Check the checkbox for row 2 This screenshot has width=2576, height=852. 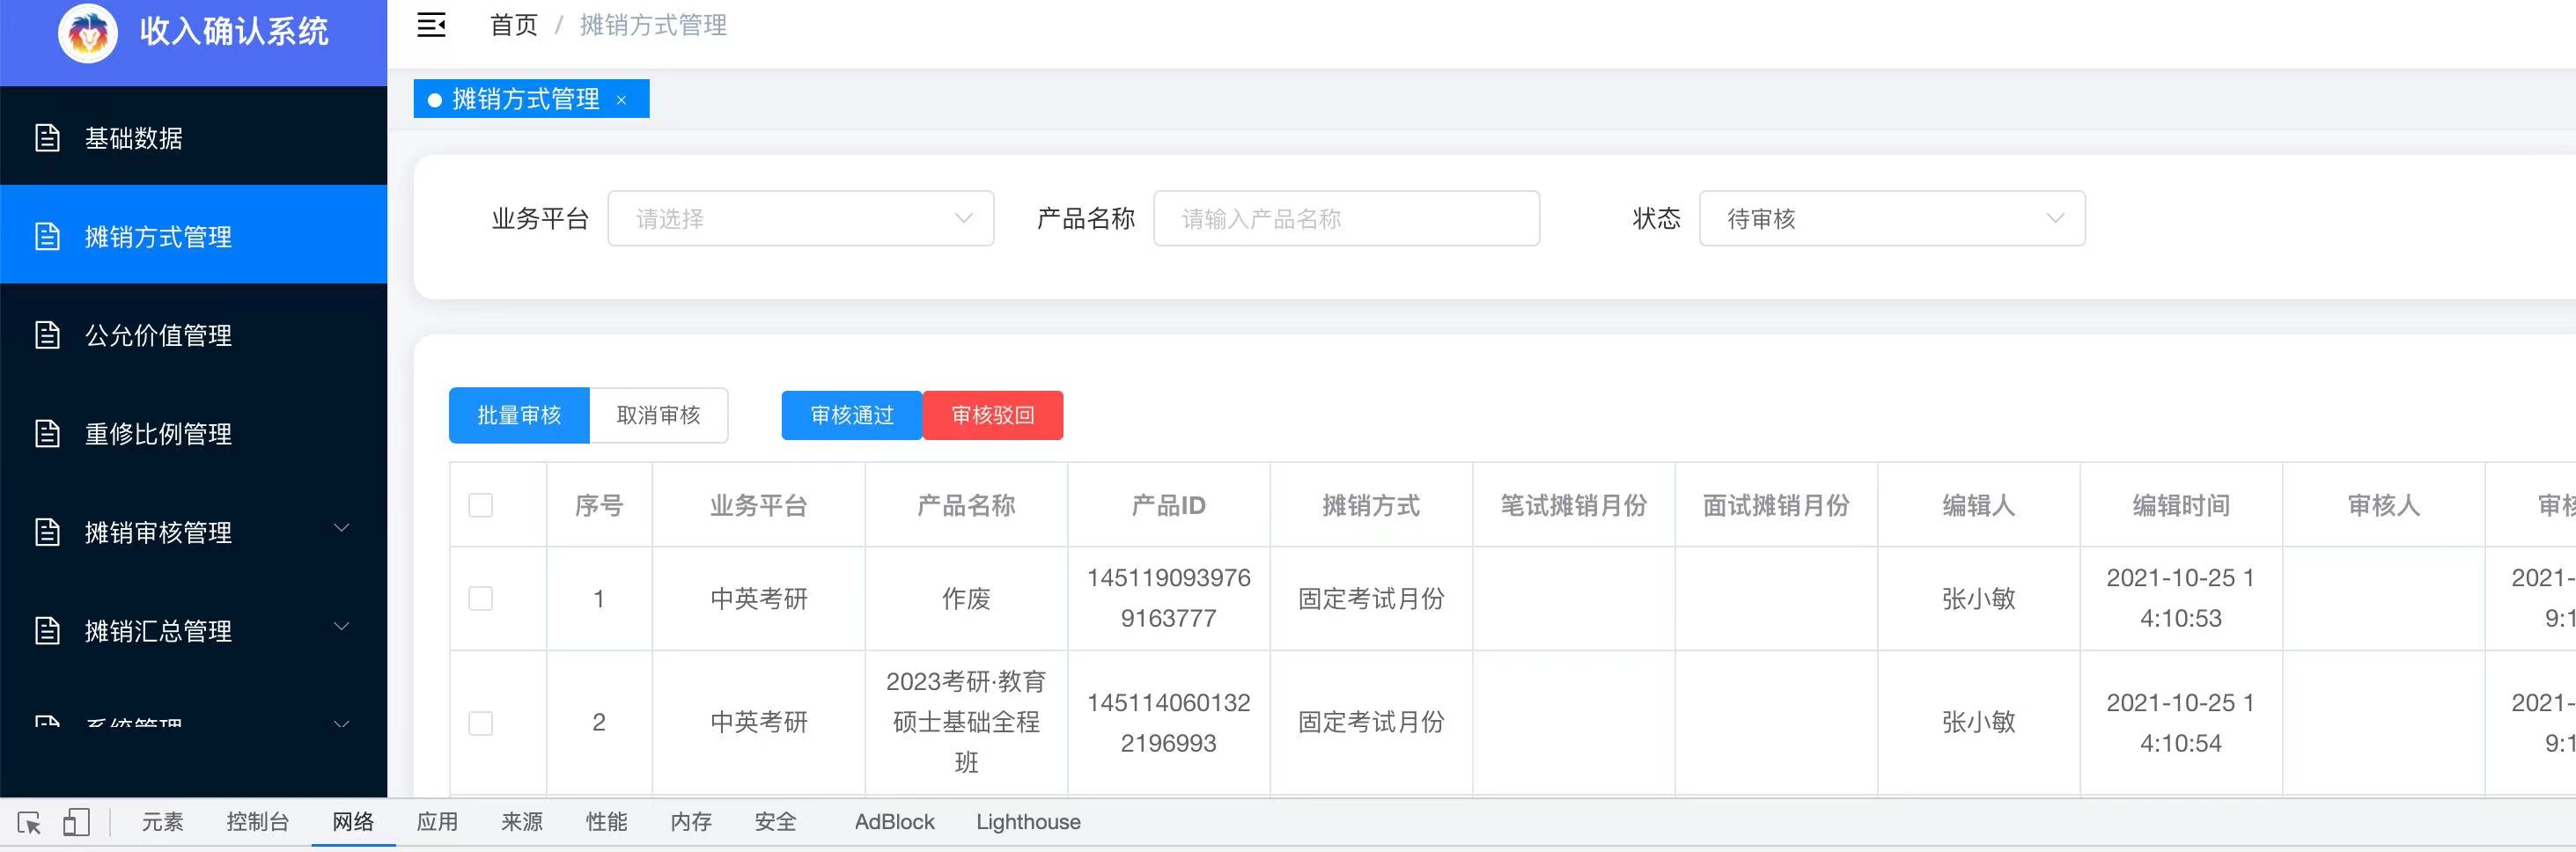point(481,722)
